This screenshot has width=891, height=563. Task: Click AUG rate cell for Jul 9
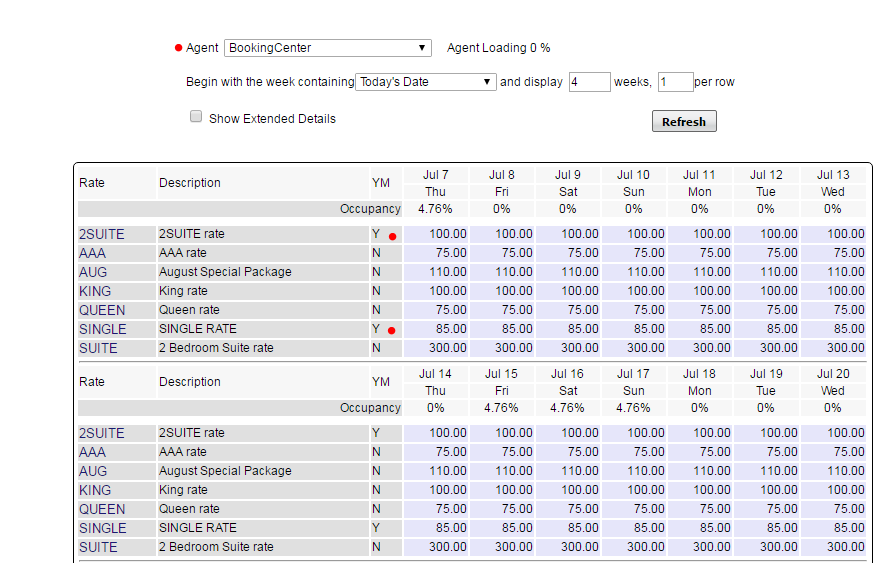pyautogui.click(x=568, y=272)
